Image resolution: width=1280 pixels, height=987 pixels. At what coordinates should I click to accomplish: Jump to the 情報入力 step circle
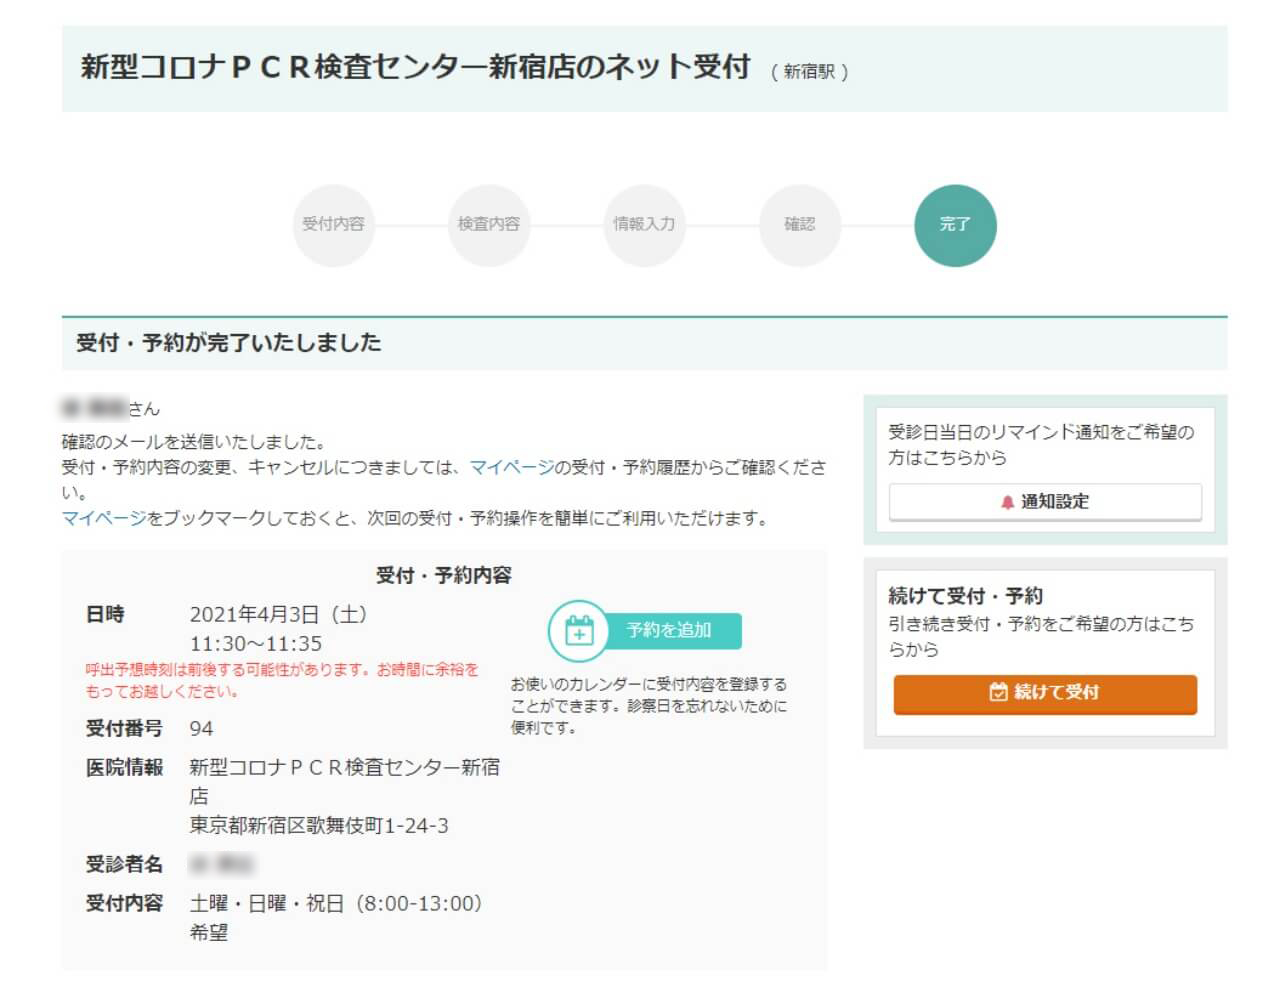click(644, 225)
